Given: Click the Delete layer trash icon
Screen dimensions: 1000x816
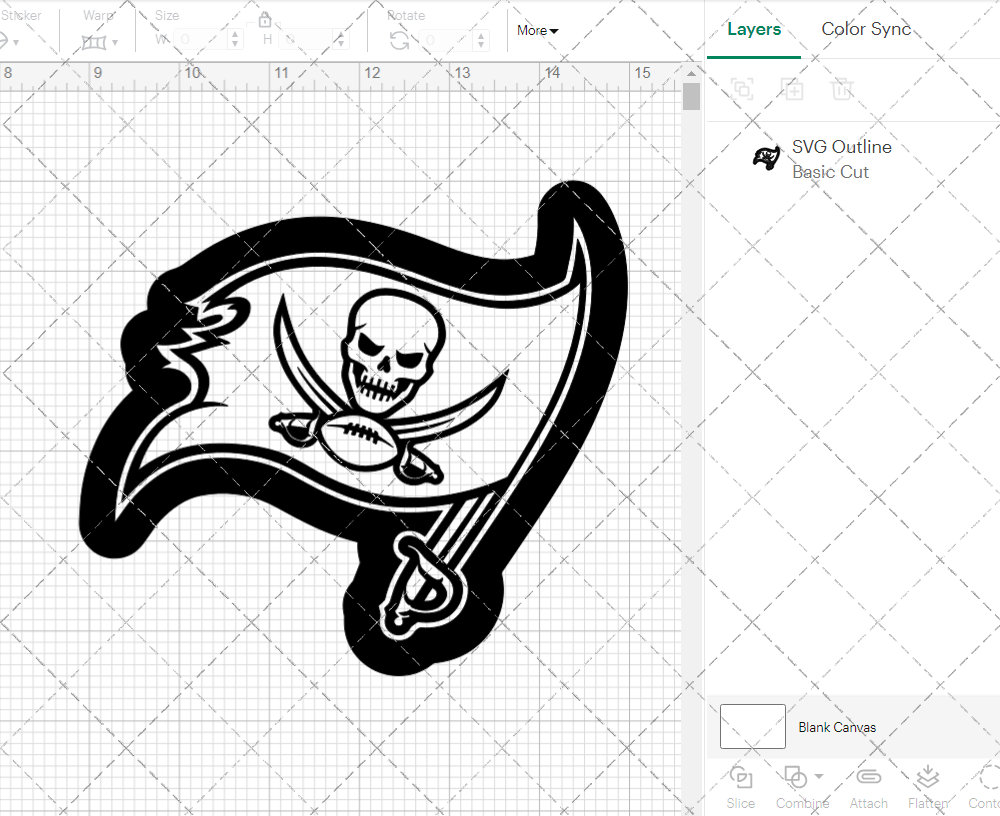Looking at the screenshot, I should tap(842, 89).
